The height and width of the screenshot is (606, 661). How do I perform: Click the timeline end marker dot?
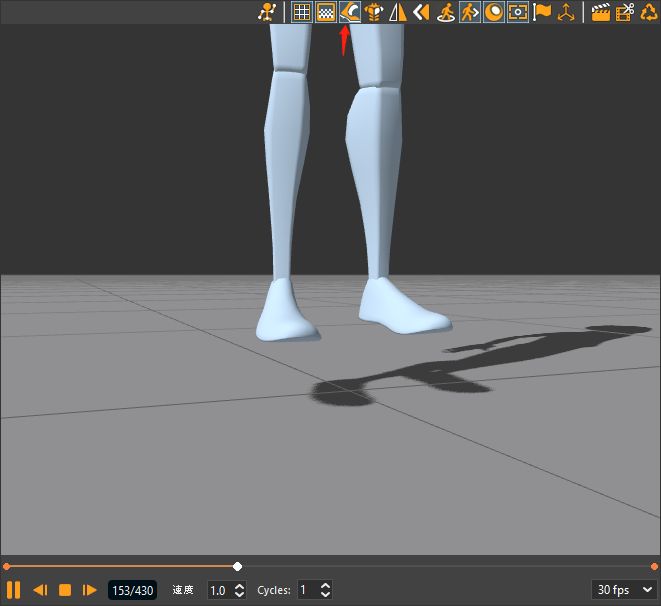point(654,566)
